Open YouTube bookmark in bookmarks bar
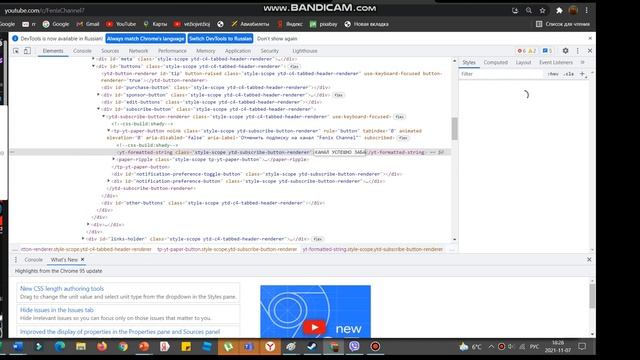640x360 pixels. point(121,24)
